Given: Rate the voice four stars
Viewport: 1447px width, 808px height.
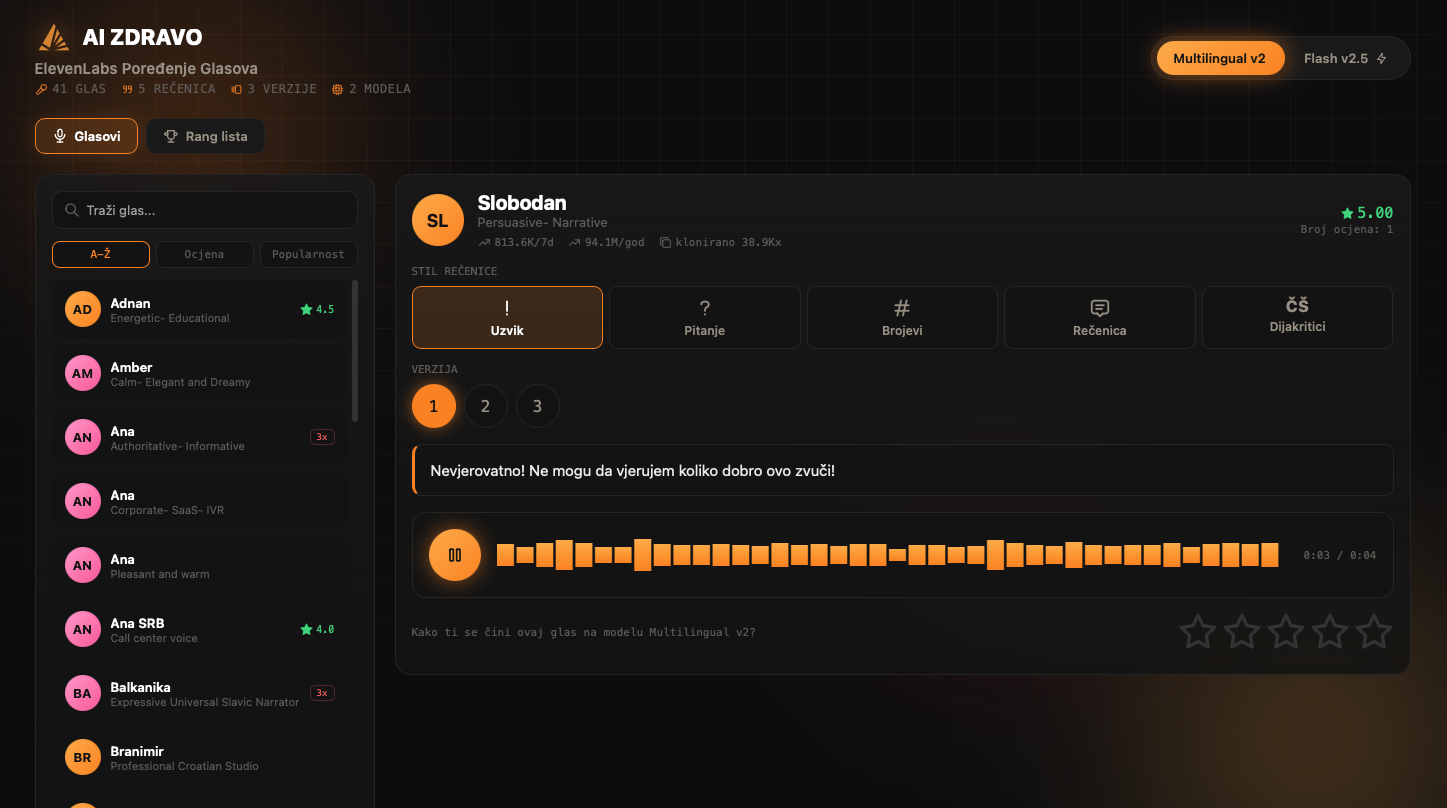Looking at the screenshot, I should (x=1330, y=632).
